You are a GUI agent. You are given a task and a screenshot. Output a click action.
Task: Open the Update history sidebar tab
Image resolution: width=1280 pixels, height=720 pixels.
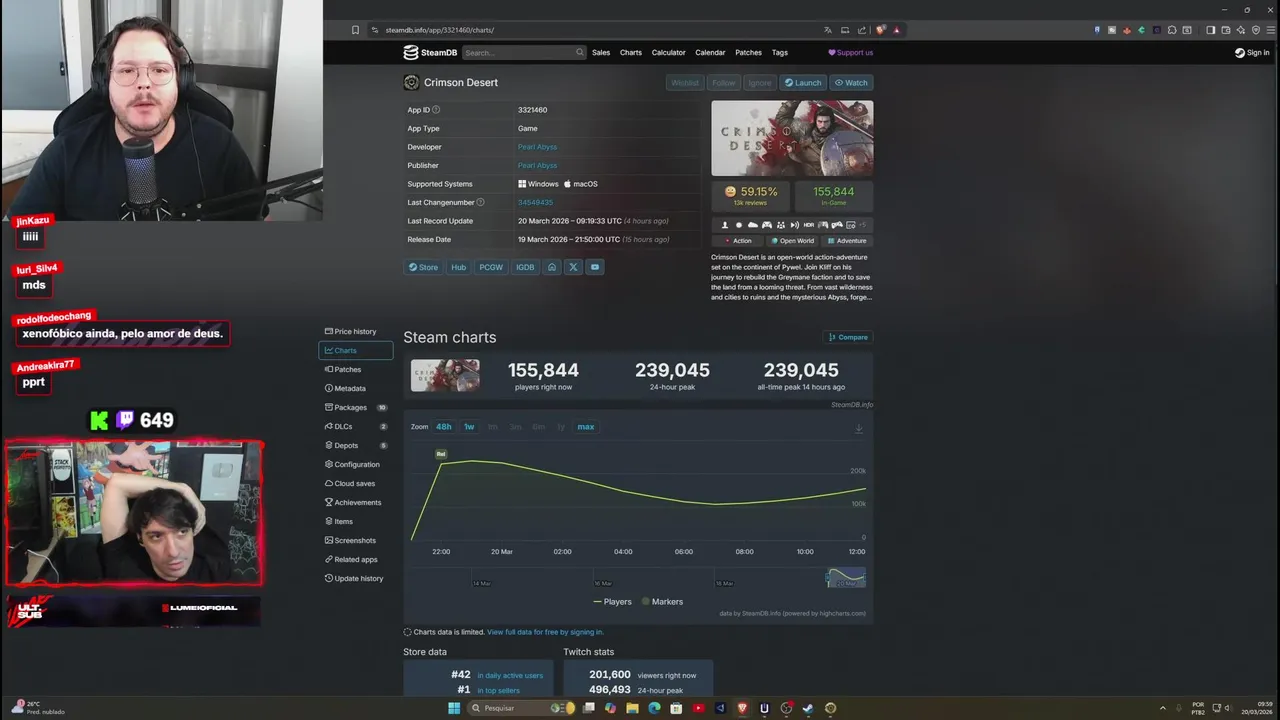pyautogui.click(x=356, y=578)
